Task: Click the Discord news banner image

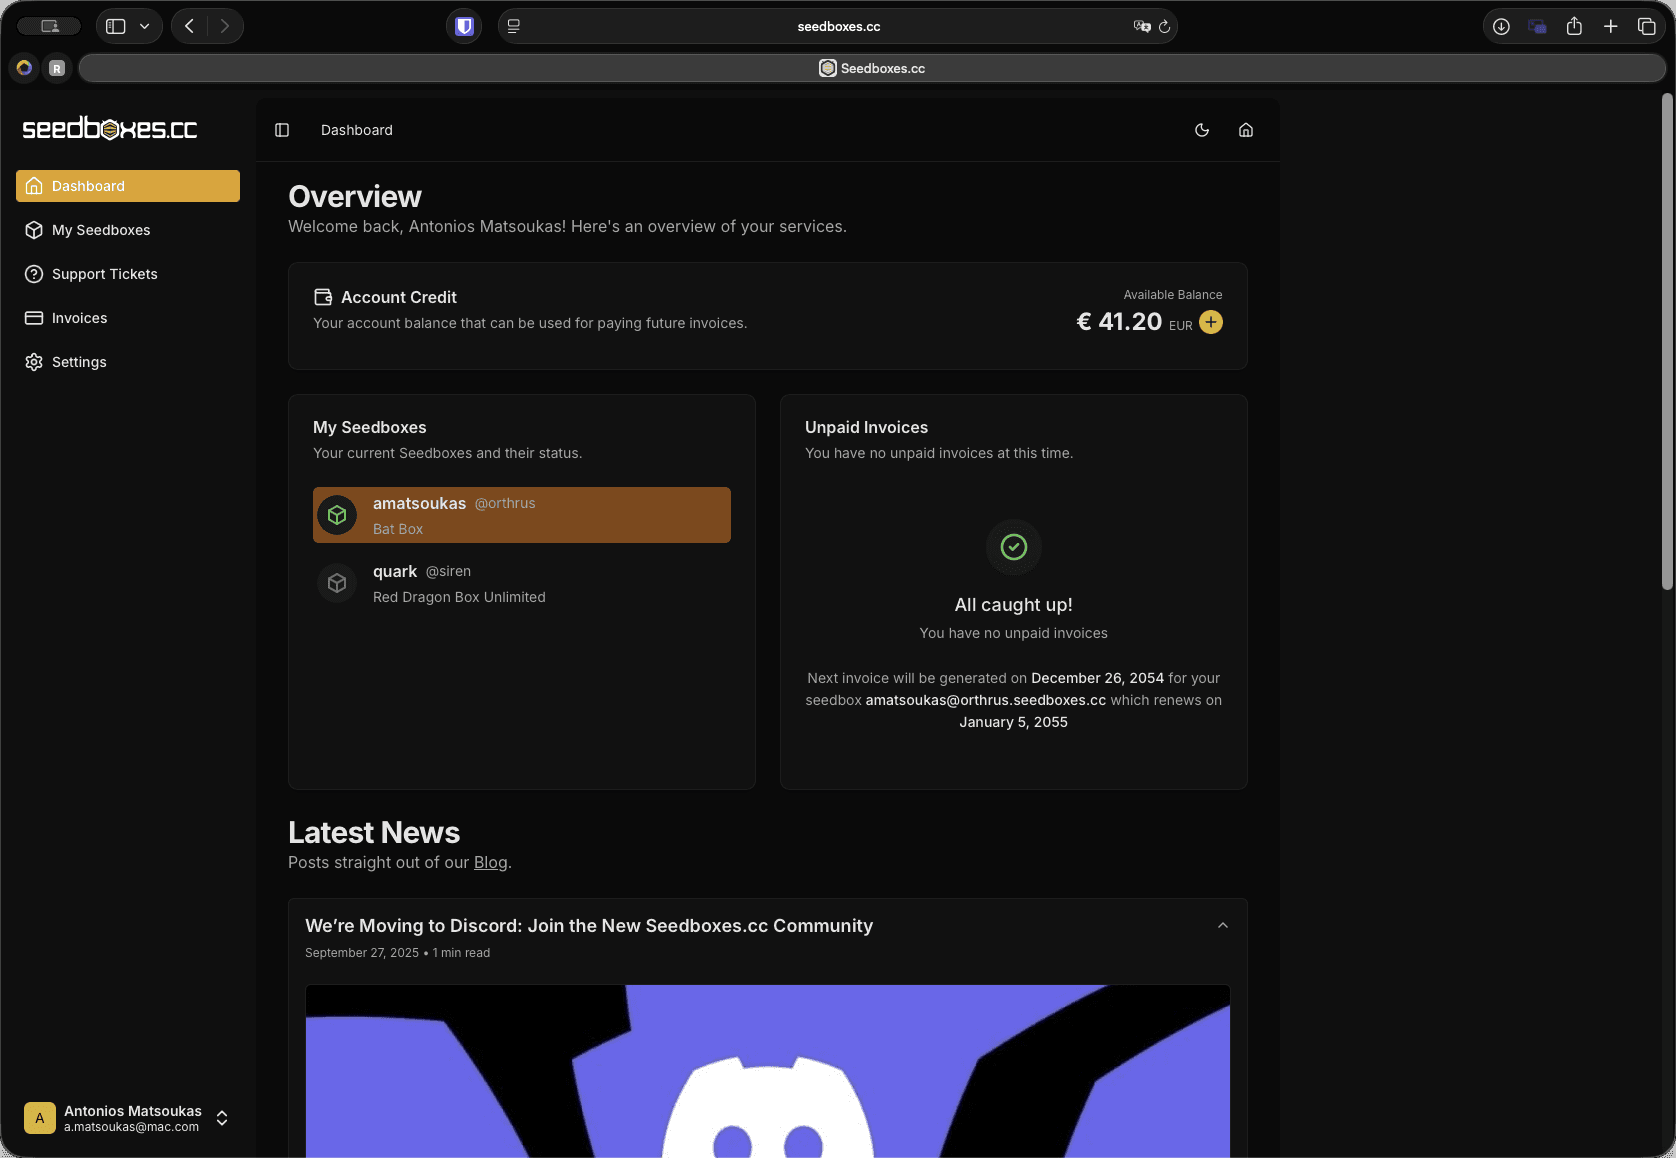Action: [768, 1071]
